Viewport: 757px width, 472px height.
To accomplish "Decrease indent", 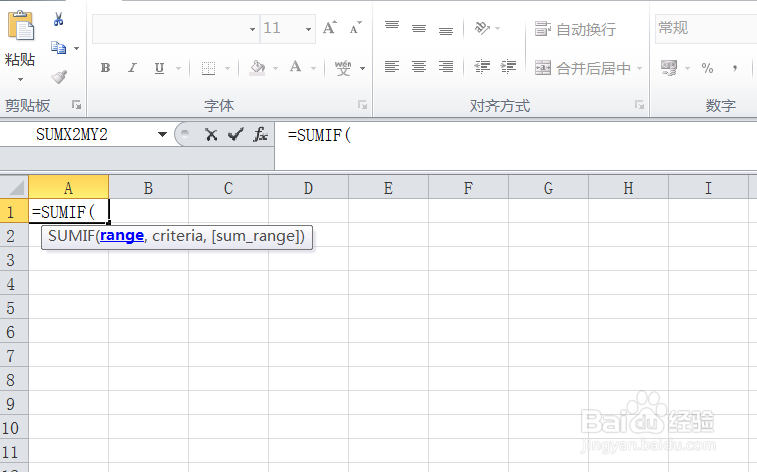I will click(x=482, y=67).
